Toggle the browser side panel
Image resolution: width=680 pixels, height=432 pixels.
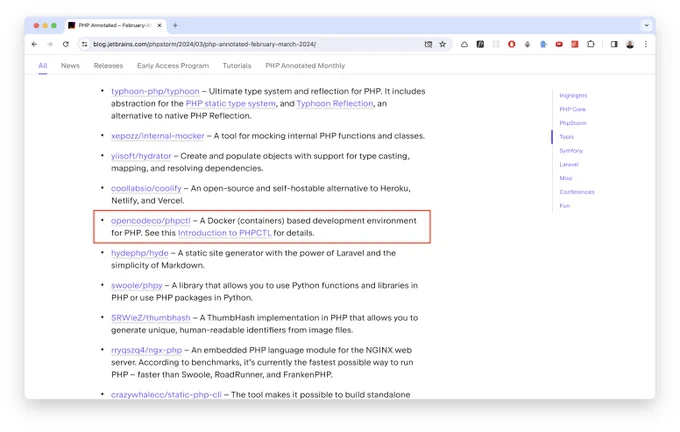click(x=614, y=44)
